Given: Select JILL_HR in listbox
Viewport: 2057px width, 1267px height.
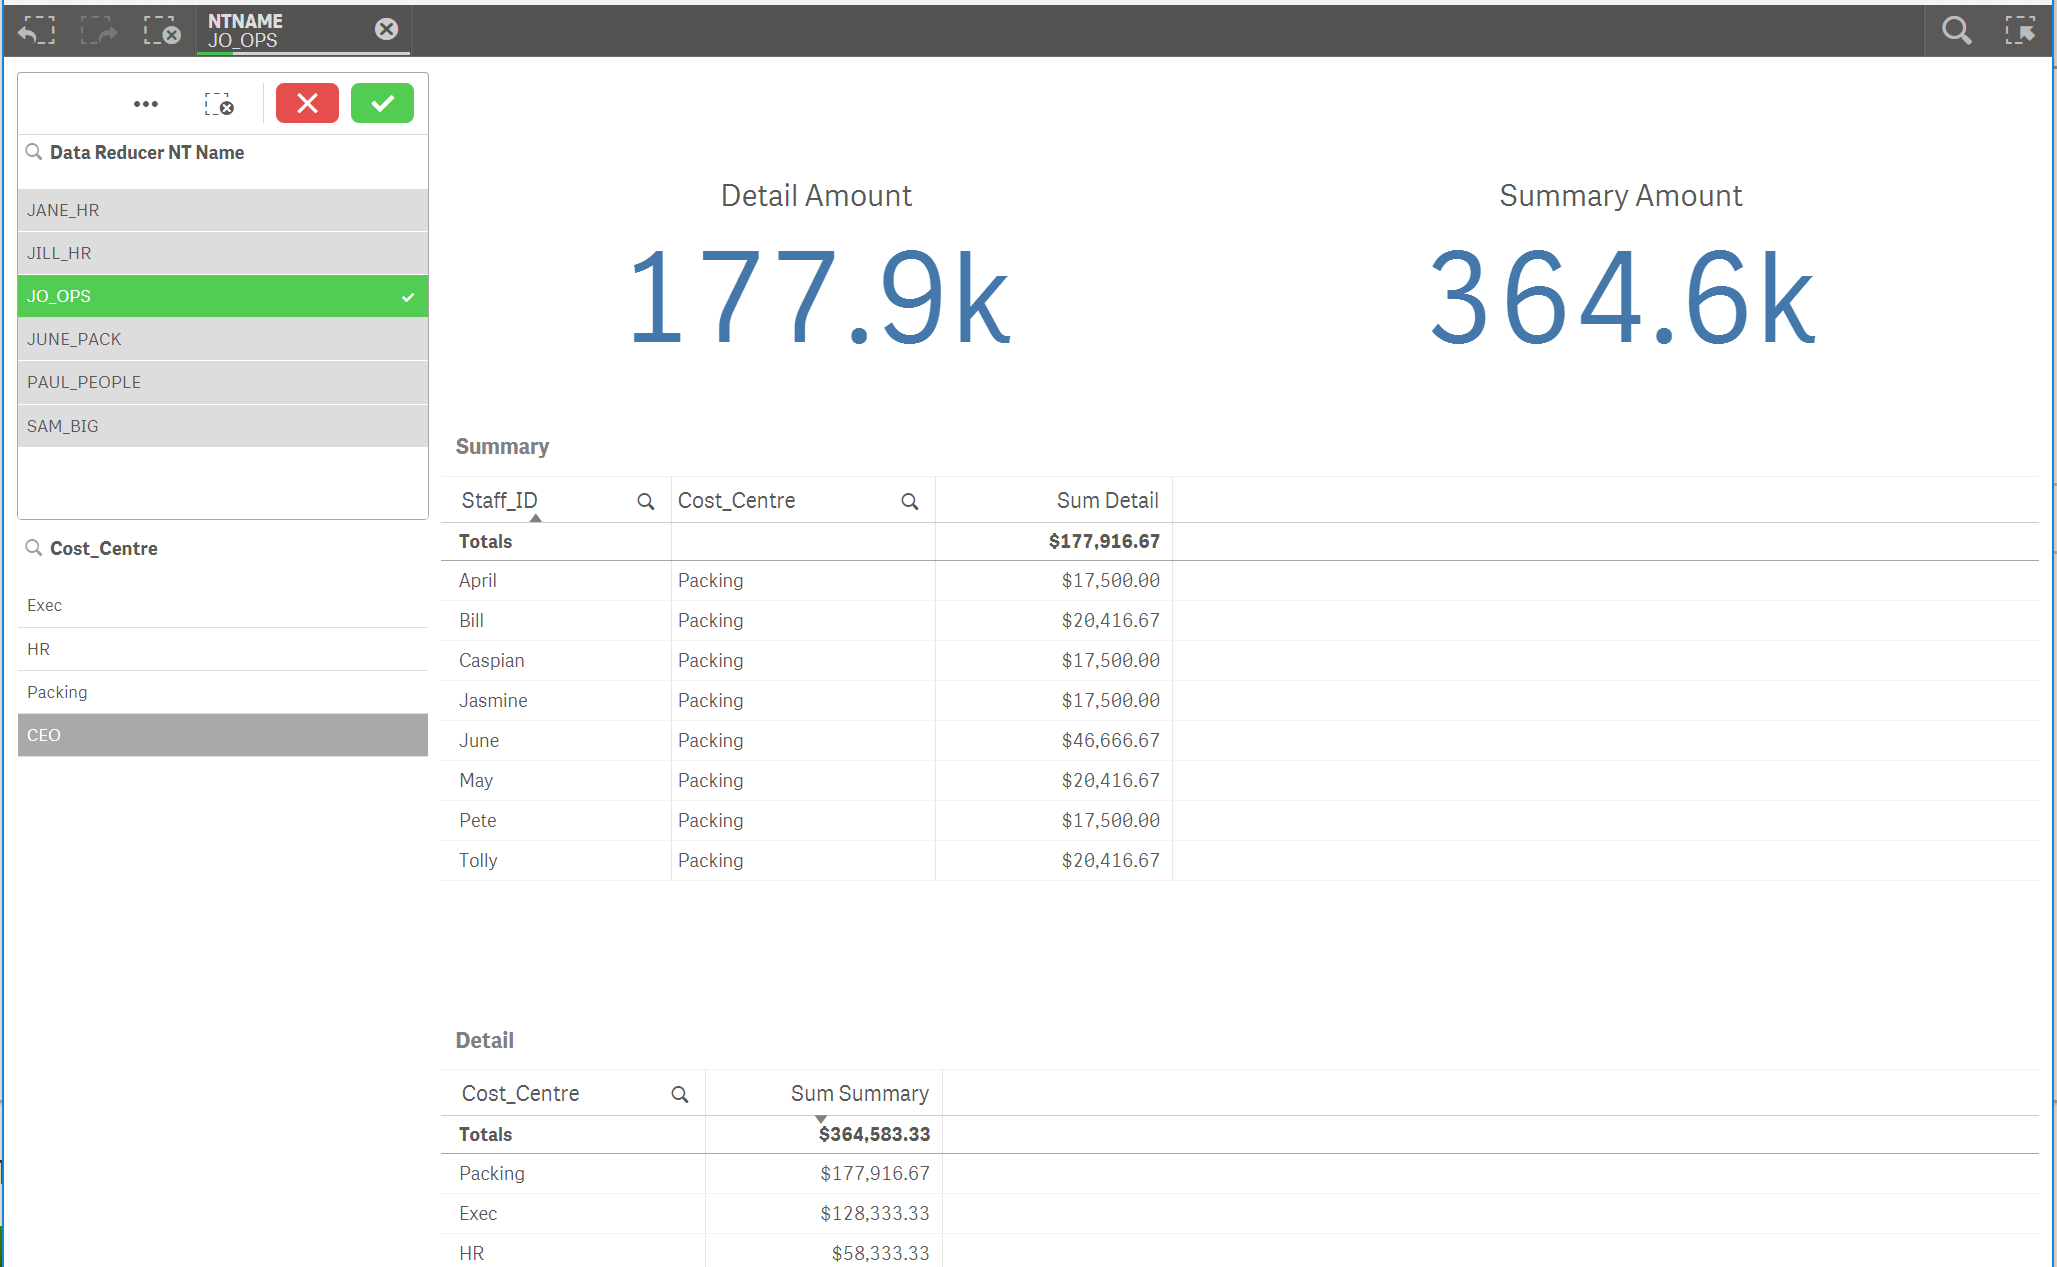Looking at the screenshot, I should pyautogui.click(x=223, y=253).
